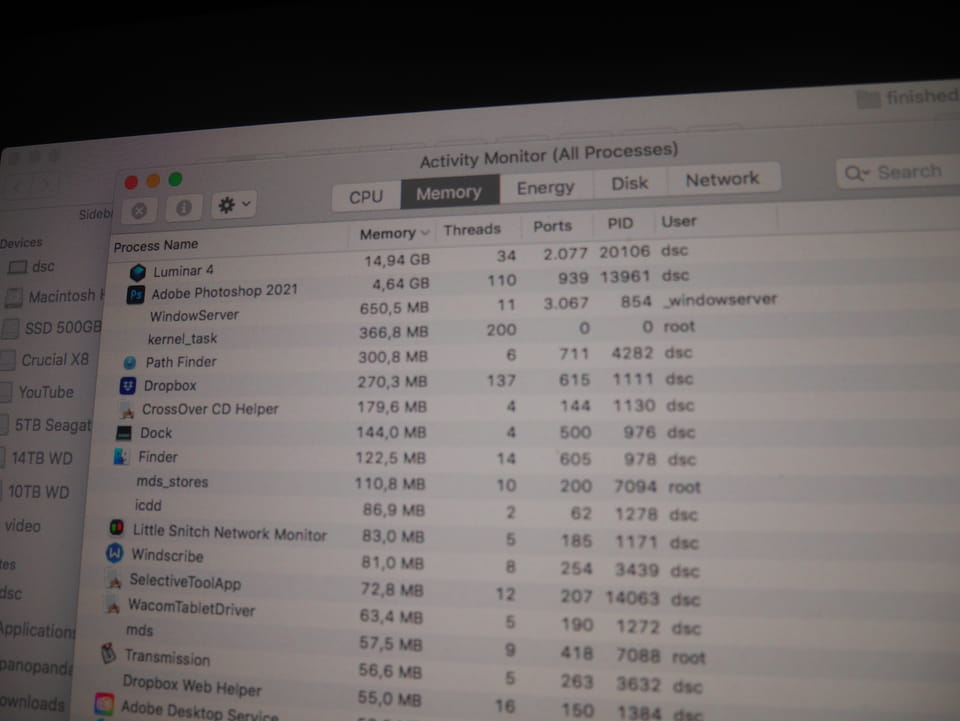960x721 pixels.
Task: Click the Adobe Photoshop 2021 icon
Action: pos(136,295)
